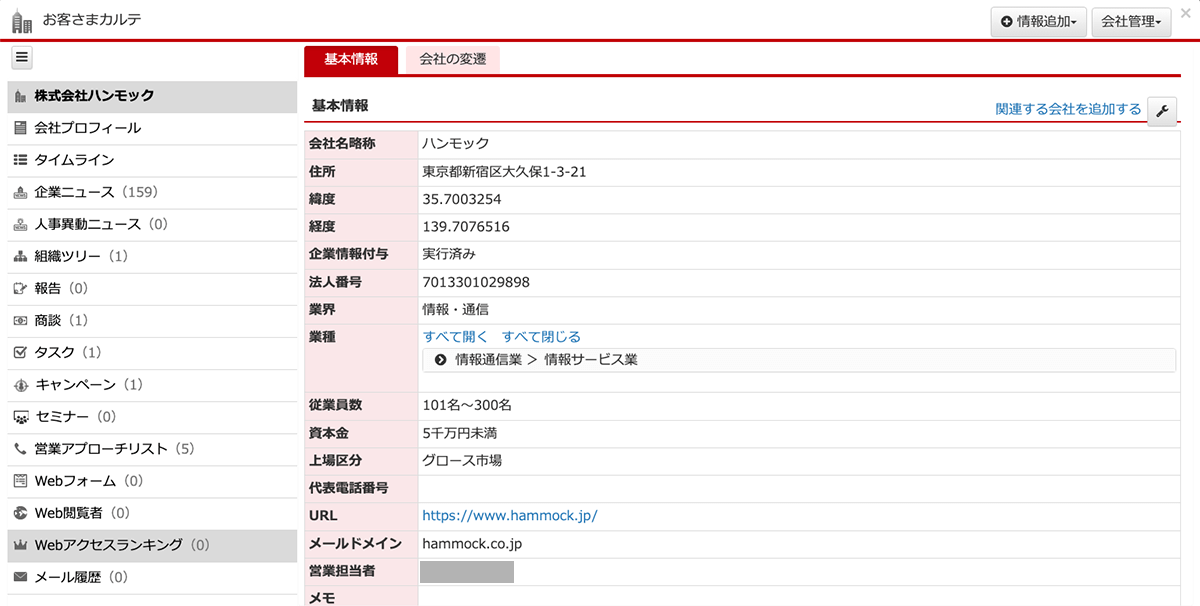Open 組織ツリー (1) section
1200x606 pixels.
pos(152,257)
